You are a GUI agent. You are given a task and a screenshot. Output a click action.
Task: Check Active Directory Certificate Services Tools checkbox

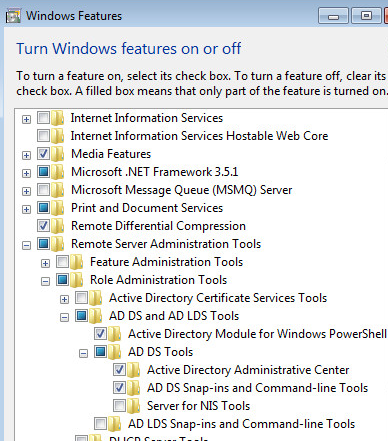pos(81,298)
